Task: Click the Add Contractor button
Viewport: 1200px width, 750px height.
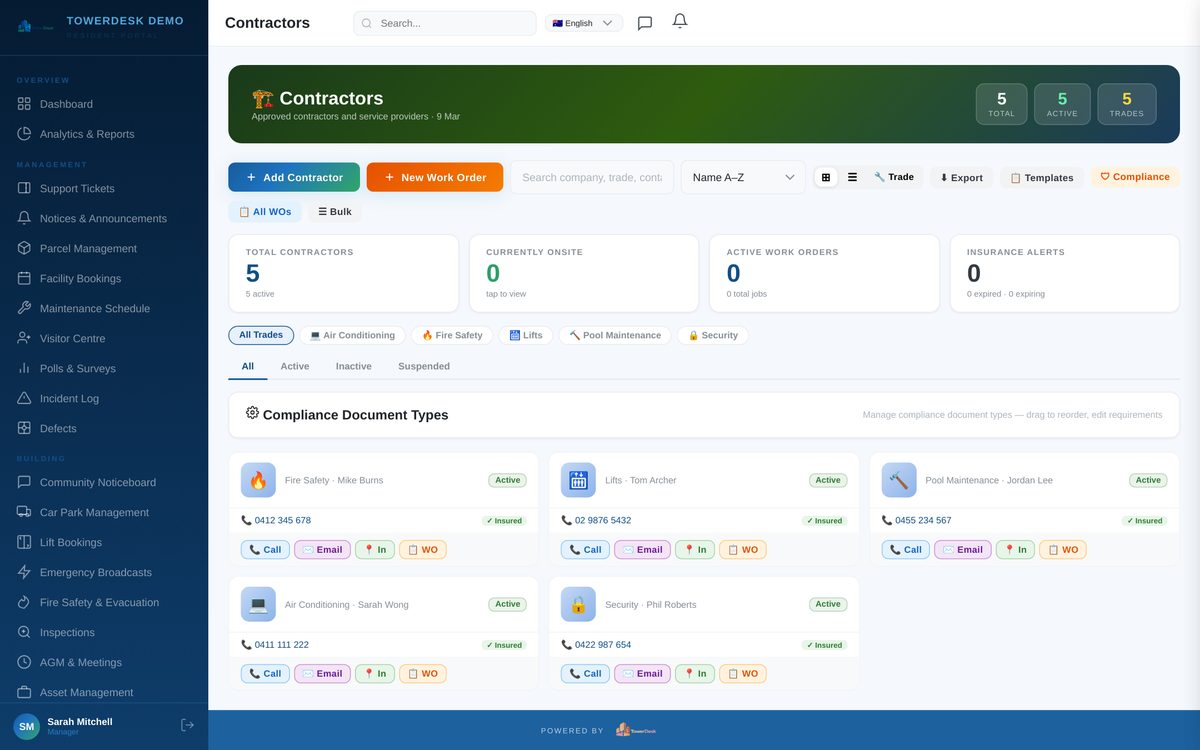Action: tap(293, 176)
